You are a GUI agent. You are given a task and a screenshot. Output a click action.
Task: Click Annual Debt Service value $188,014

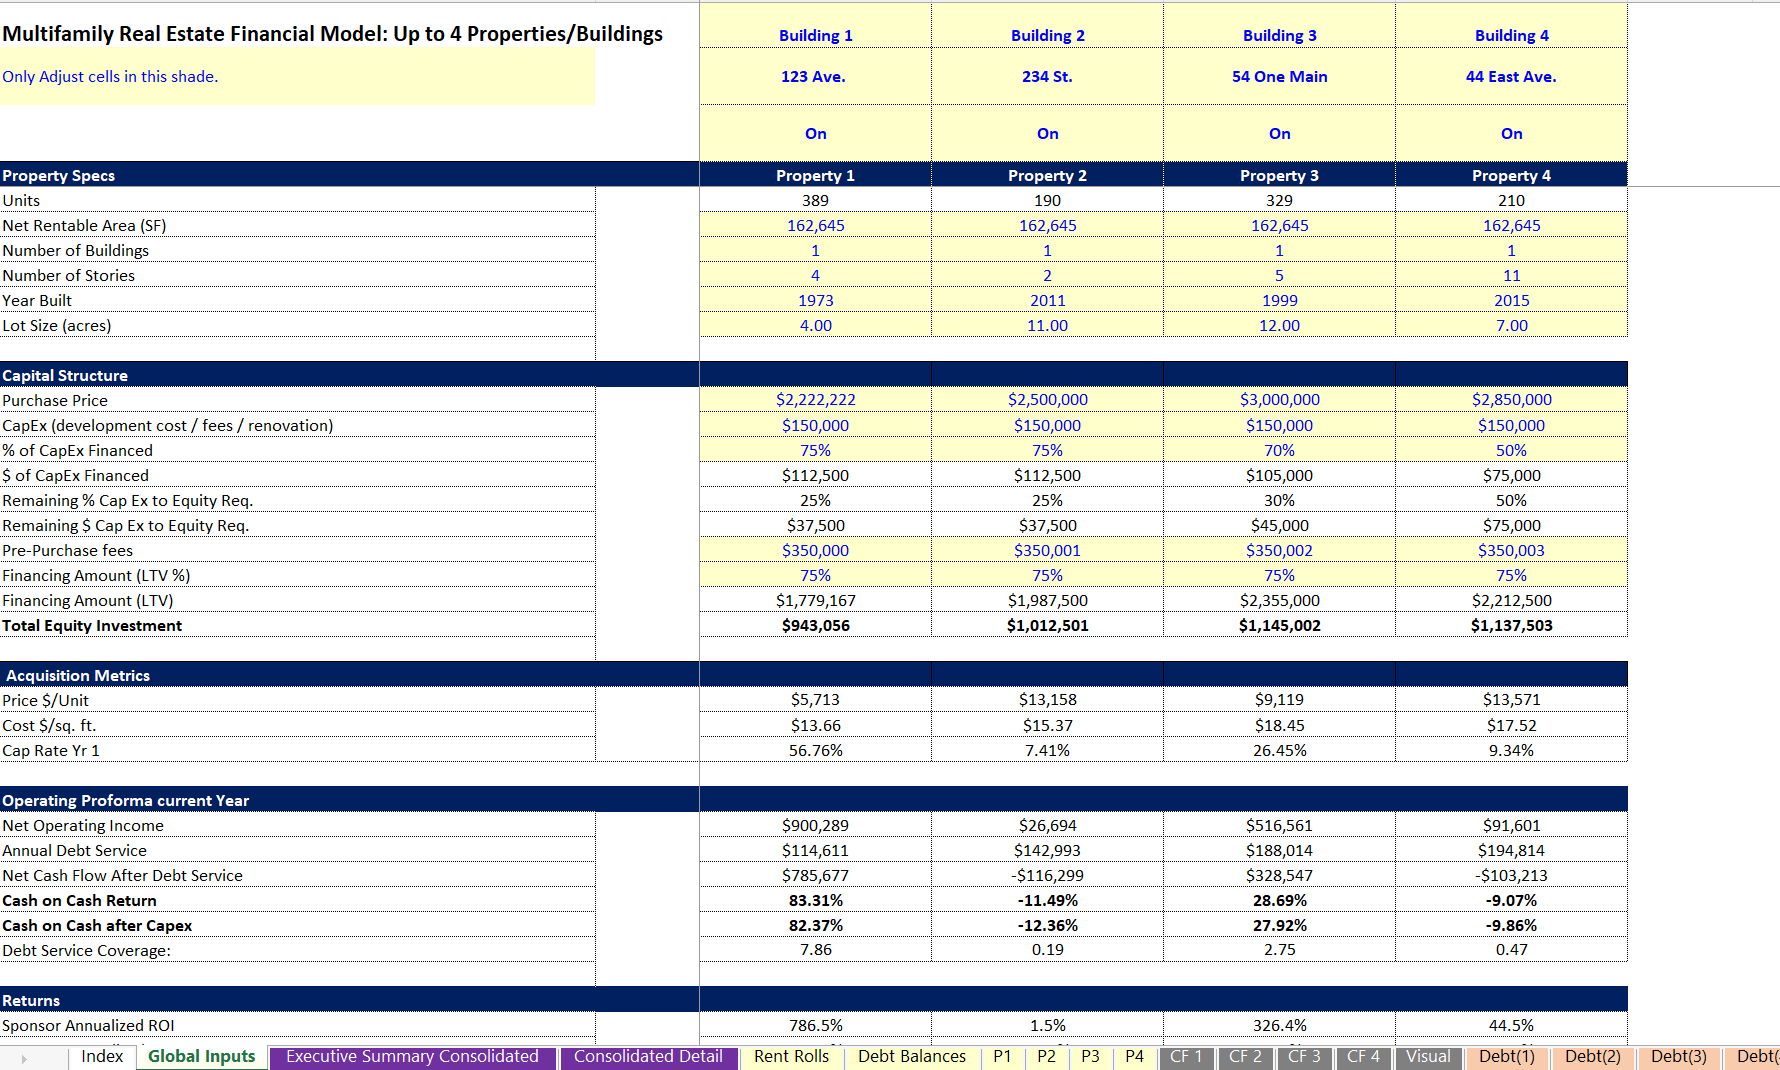(x=1279, y=850)
